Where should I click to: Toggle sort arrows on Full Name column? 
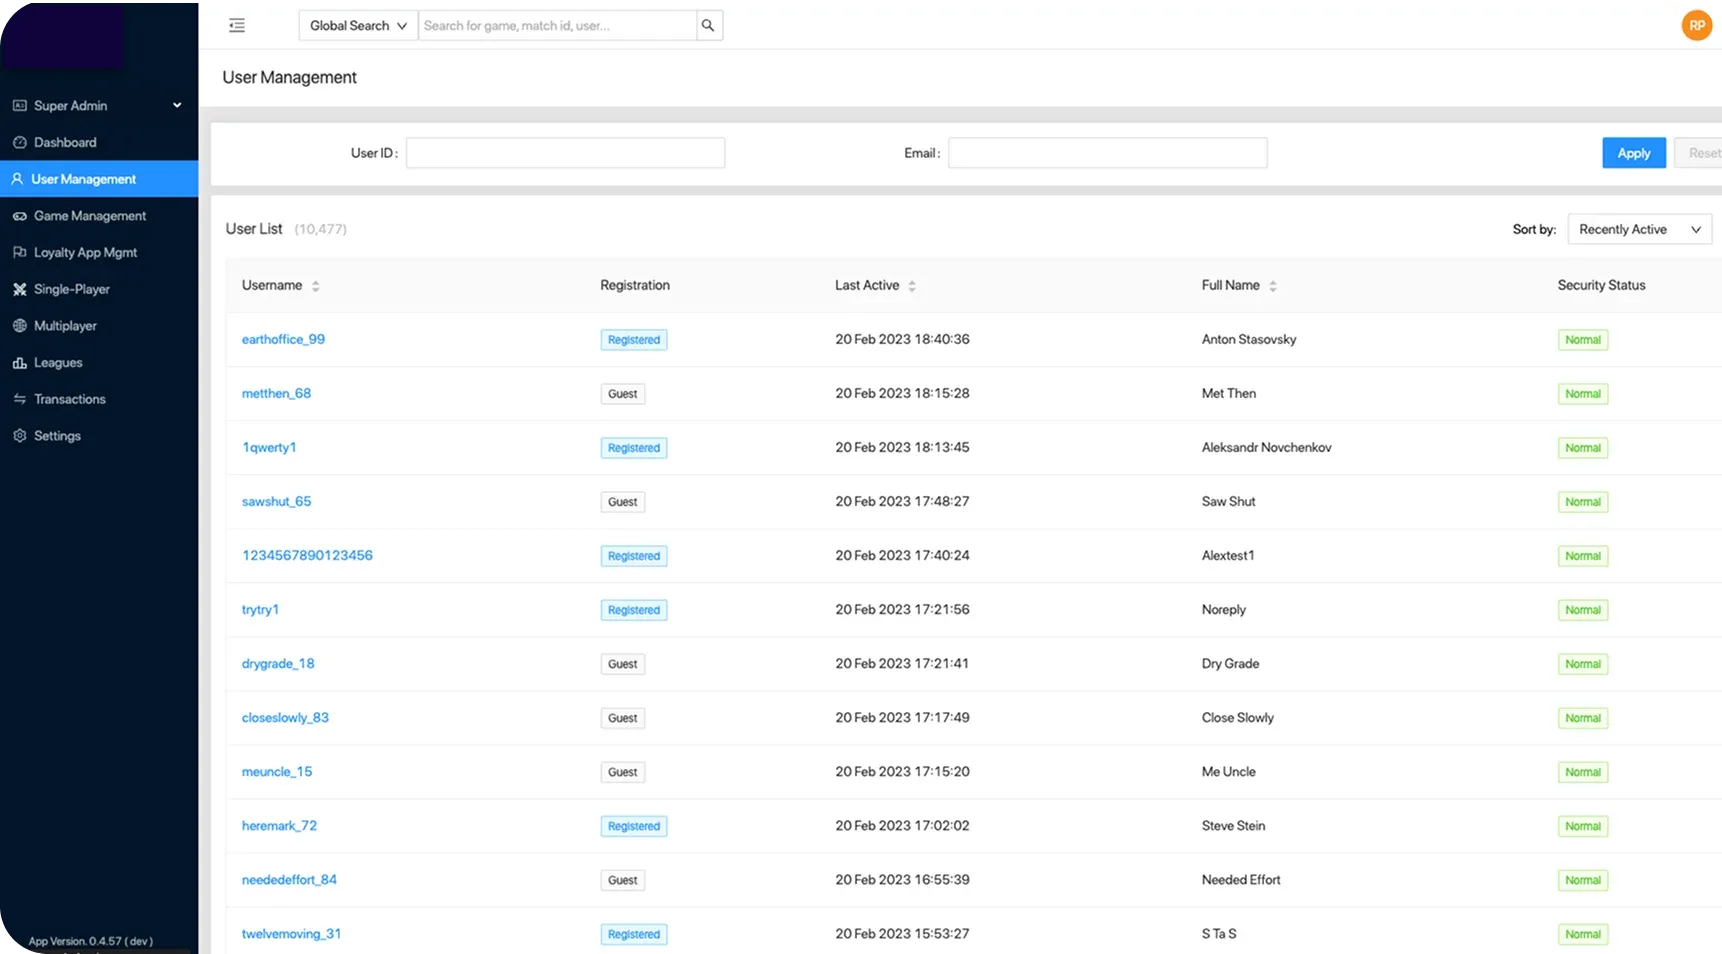(1272, 286)
